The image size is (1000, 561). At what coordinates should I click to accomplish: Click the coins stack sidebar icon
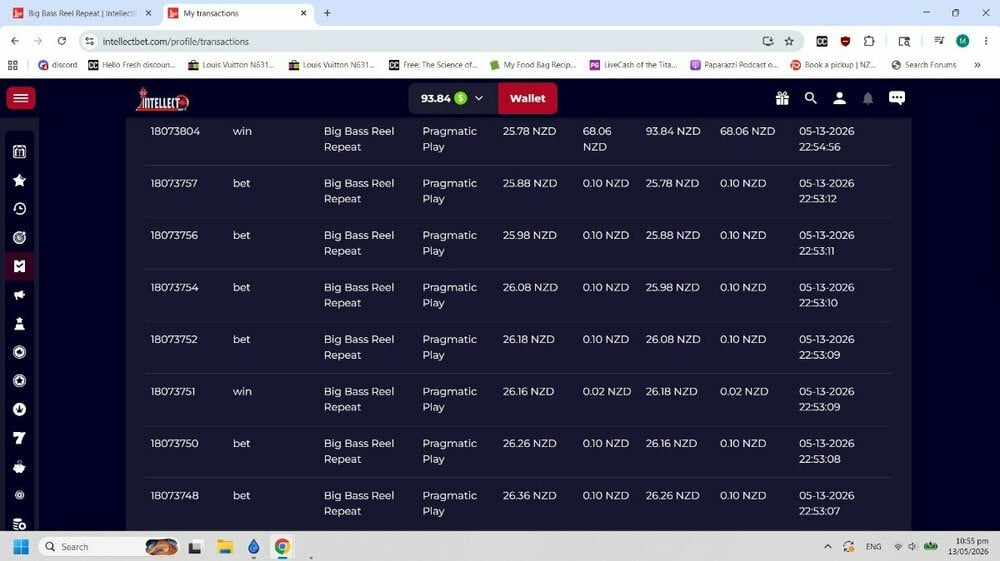(20, 524)
